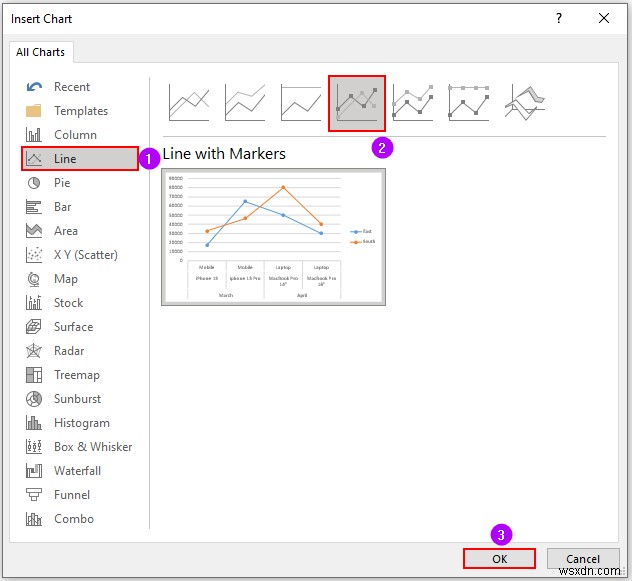Choose the Stacked Line subtype
Viewport: 632px width, 581px height.
coord(245,102)
